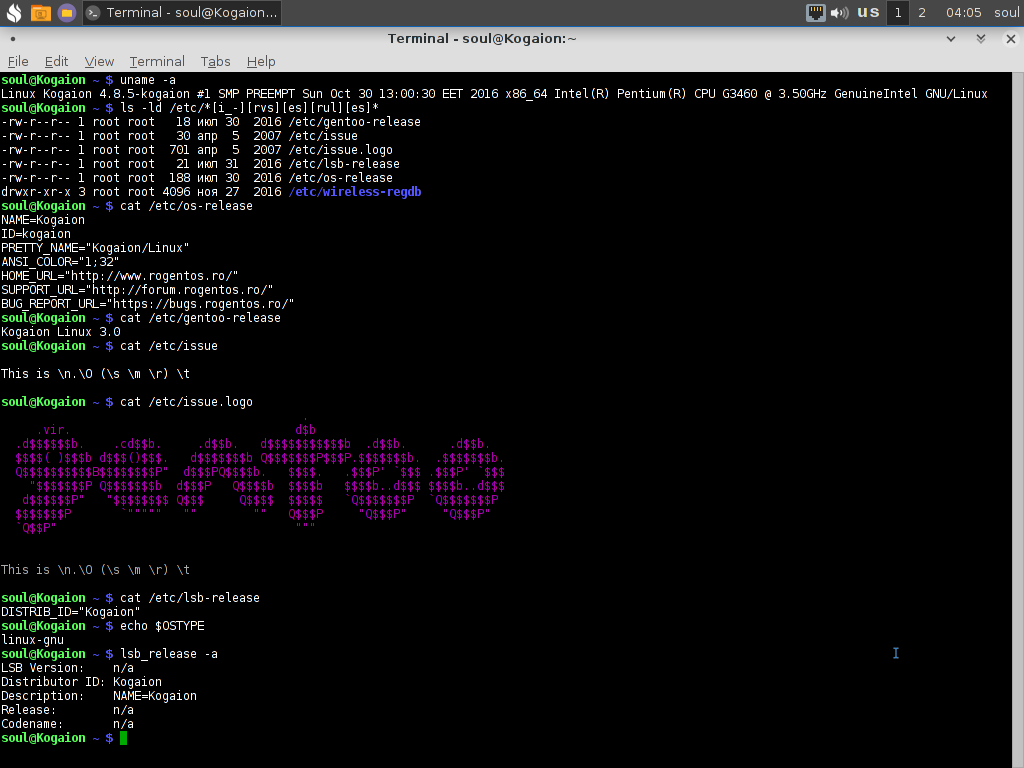Image resolution: width=1024 pixels, height=768 pixels.
Task: Switch to workspace 1
Action: click(898, 12)
